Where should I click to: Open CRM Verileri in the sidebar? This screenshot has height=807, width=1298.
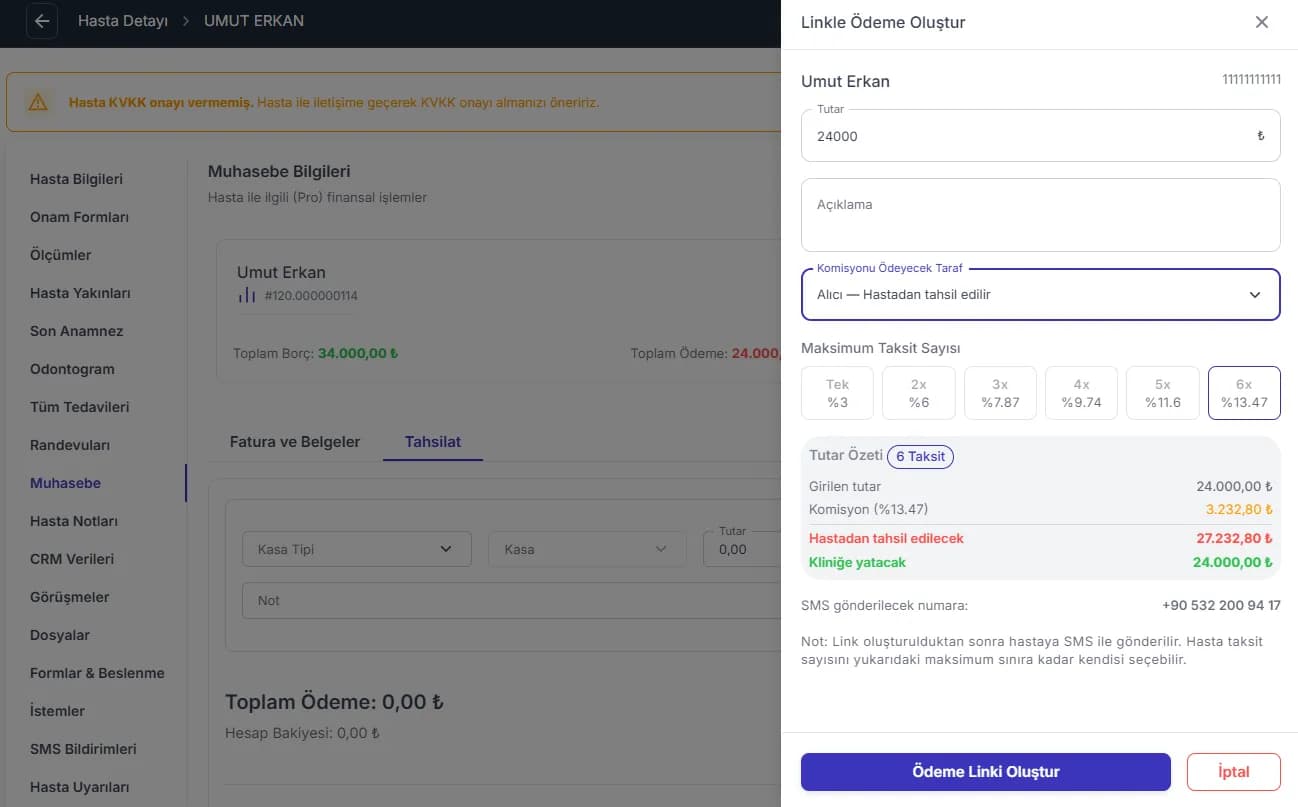point(72,559)
